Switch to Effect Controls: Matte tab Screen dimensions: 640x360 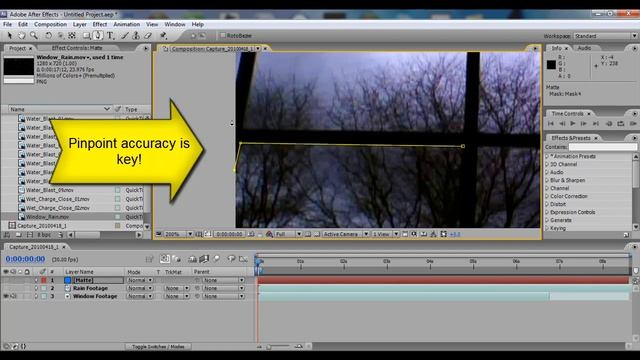[x=77, y=48]
